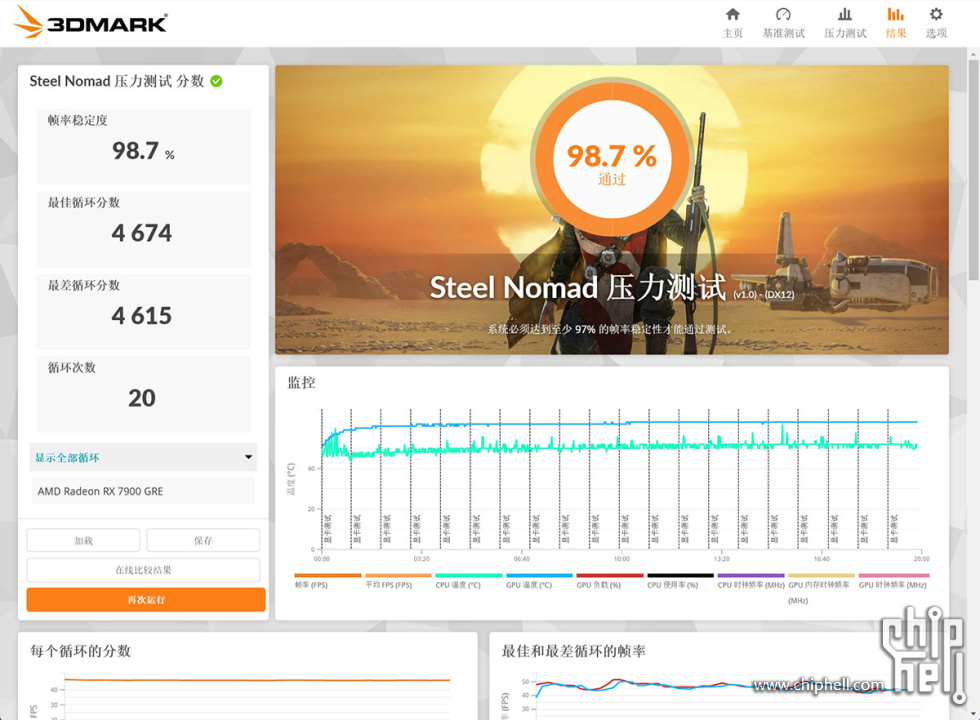Open the 选项 options gear icon
Image resolution: width=980 pixels, height=720 pixels.
click(936, 14)
